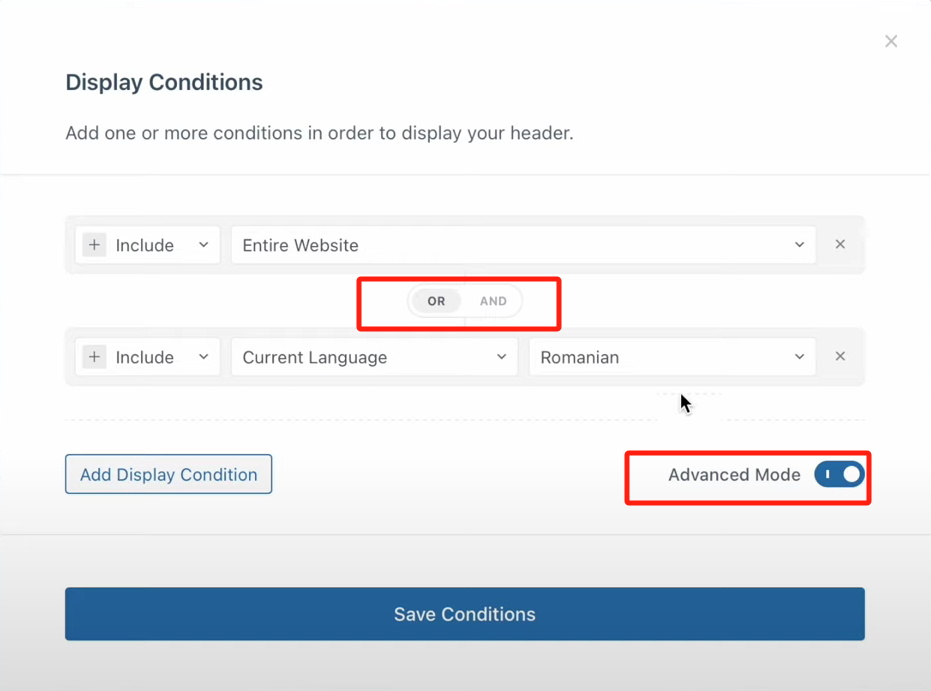Click the Add Display Condition button
This screenshot has height=691, width=931.
168,474
